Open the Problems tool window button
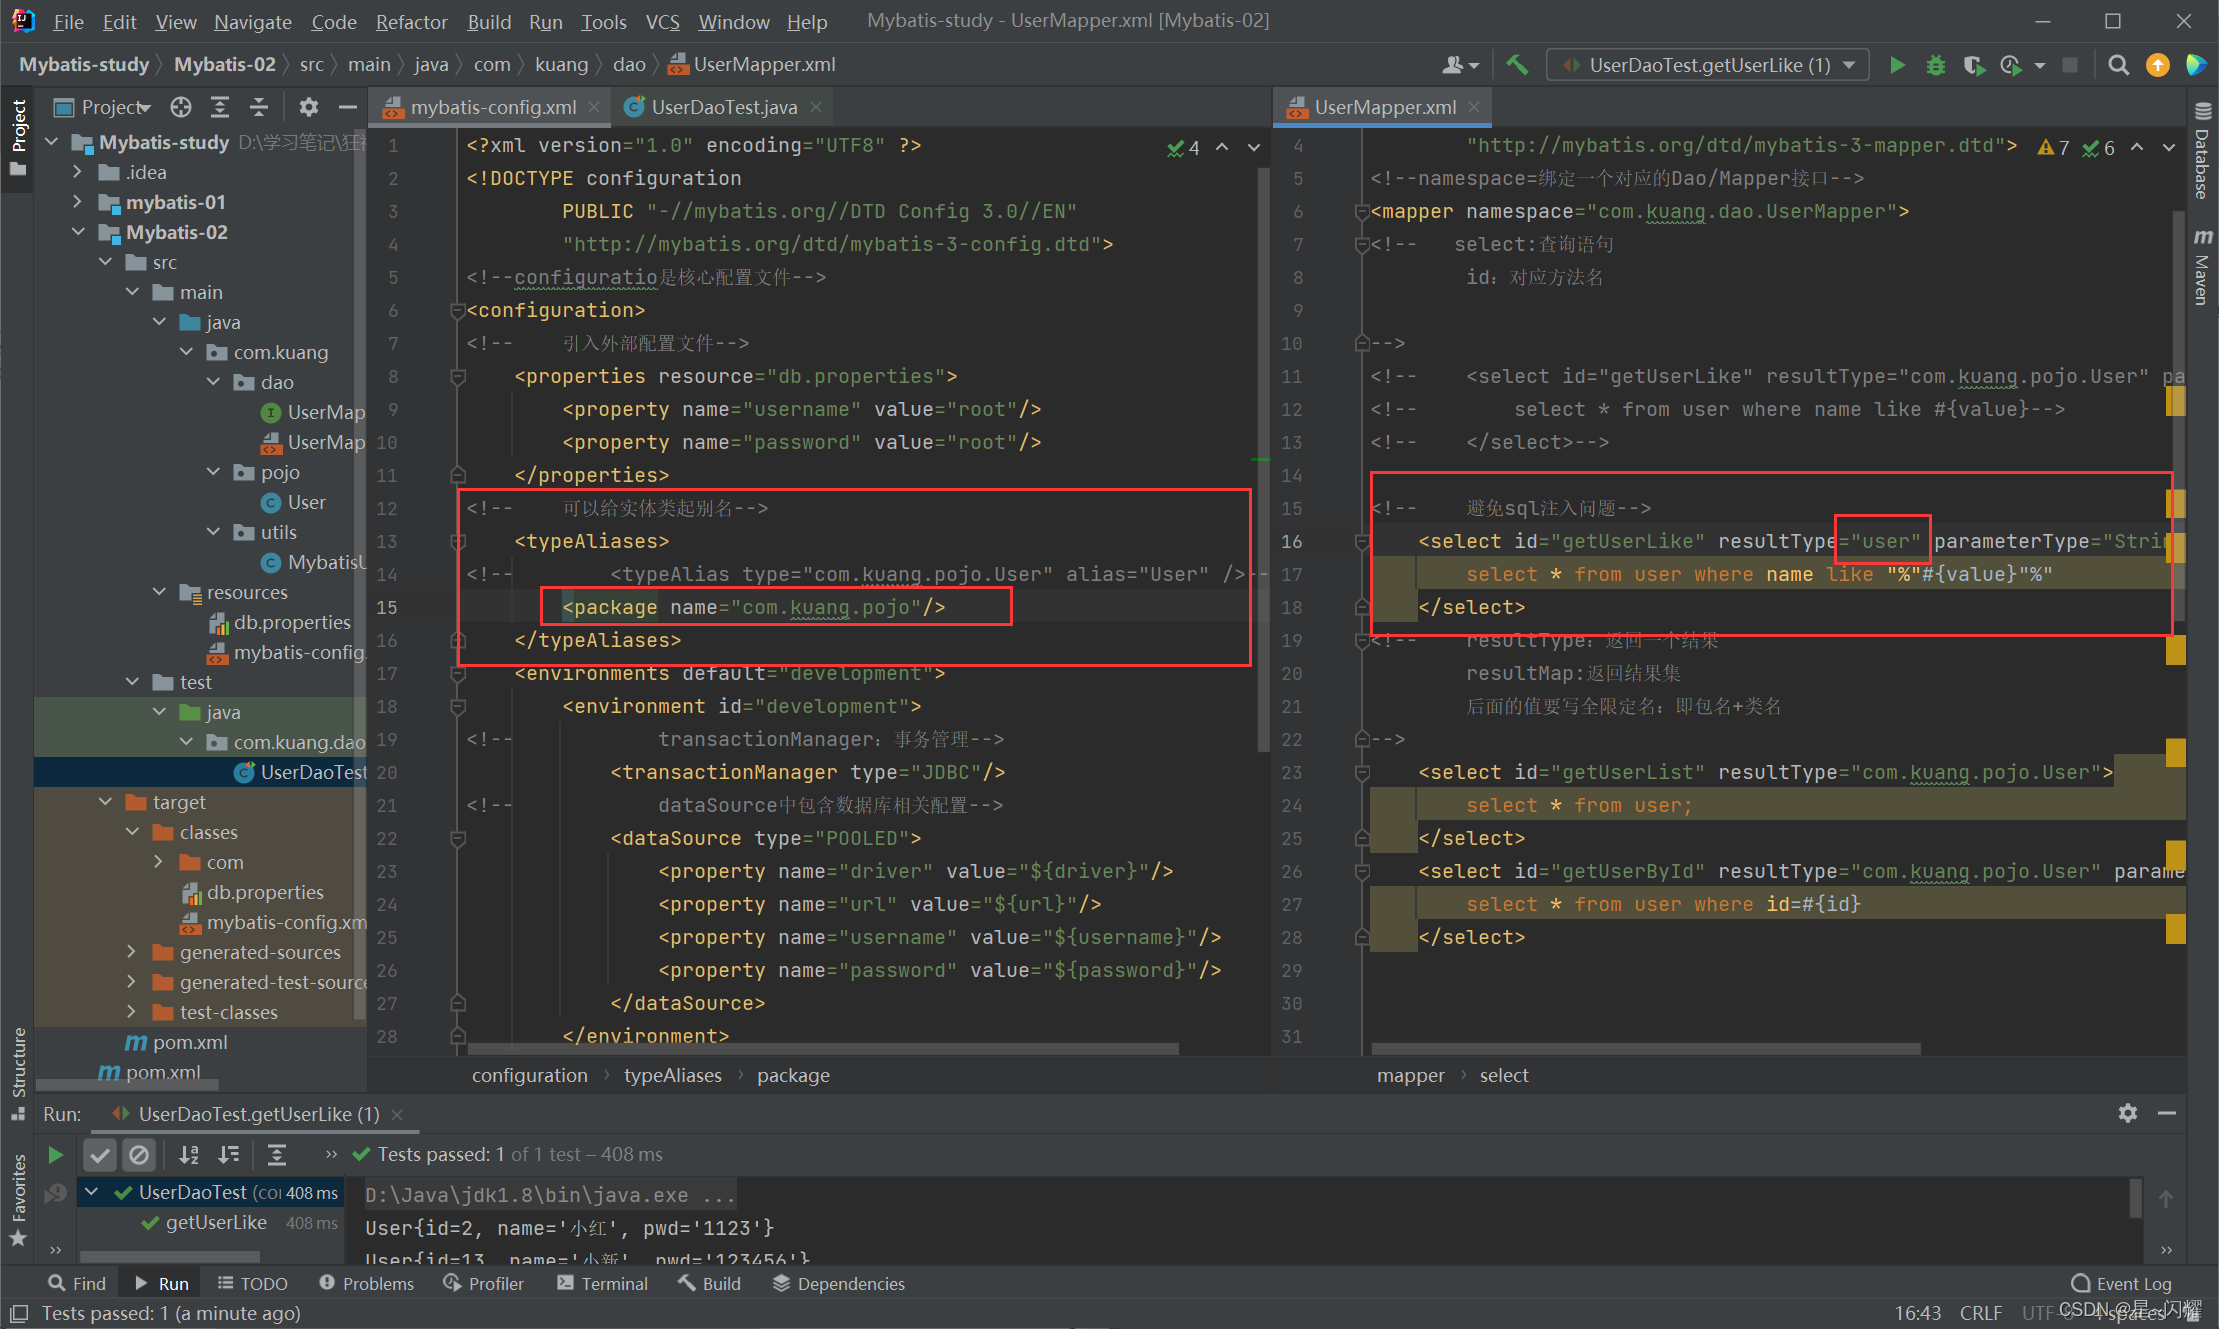This screenshot has width=2219, height=1329. pyautogui.click(x=366, y=1283)
